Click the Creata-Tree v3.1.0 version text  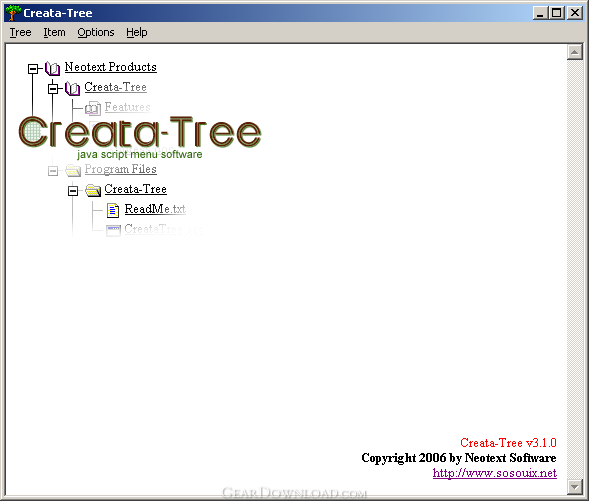pyautogui.click(x=509, y=443)
